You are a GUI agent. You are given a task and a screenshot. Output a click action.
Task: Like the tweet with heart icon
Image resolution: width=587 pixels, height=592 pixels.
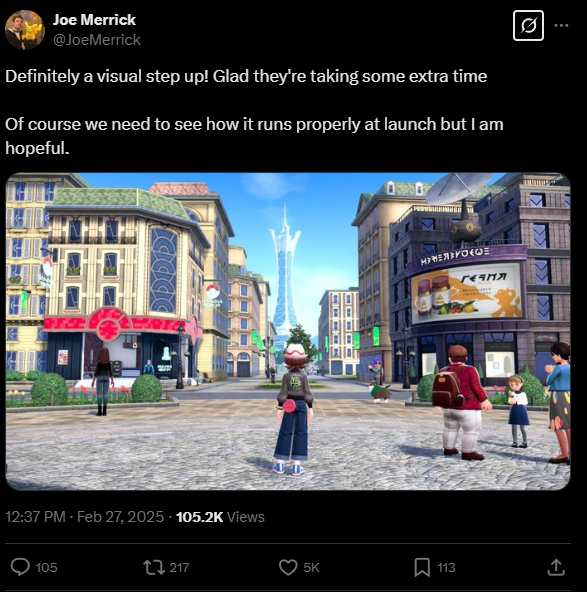(x=288, y=567)
